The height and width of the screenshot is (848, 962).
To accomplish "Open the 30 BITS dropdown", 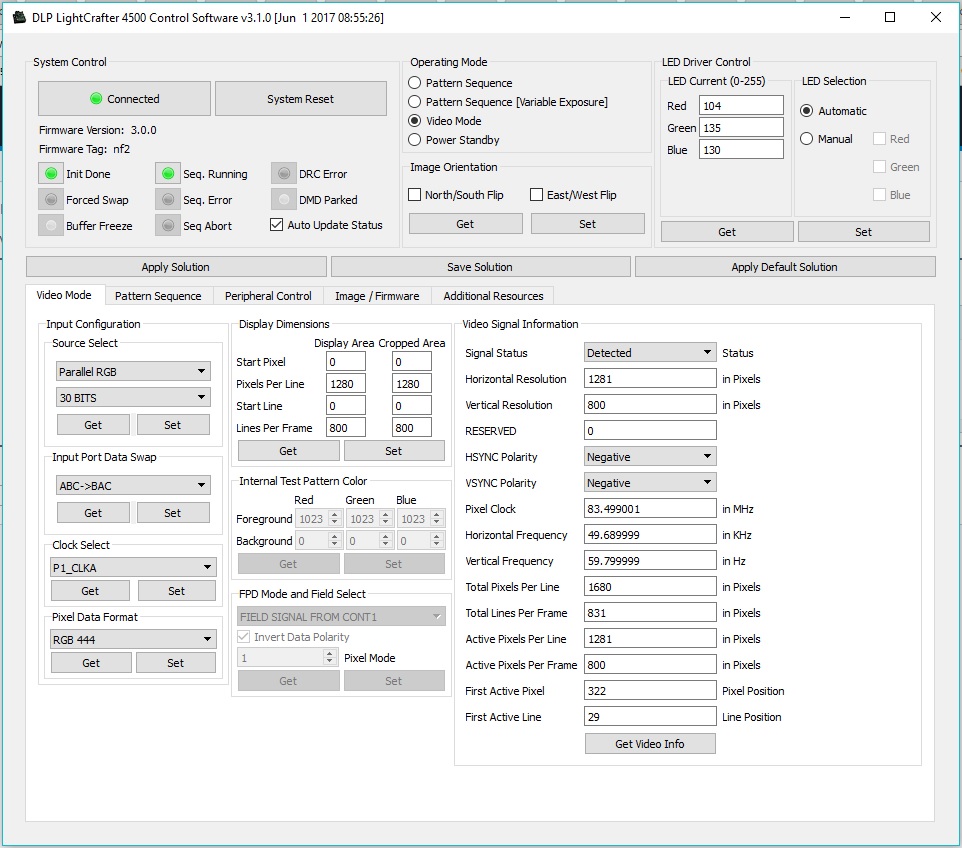I will (133, 397).
